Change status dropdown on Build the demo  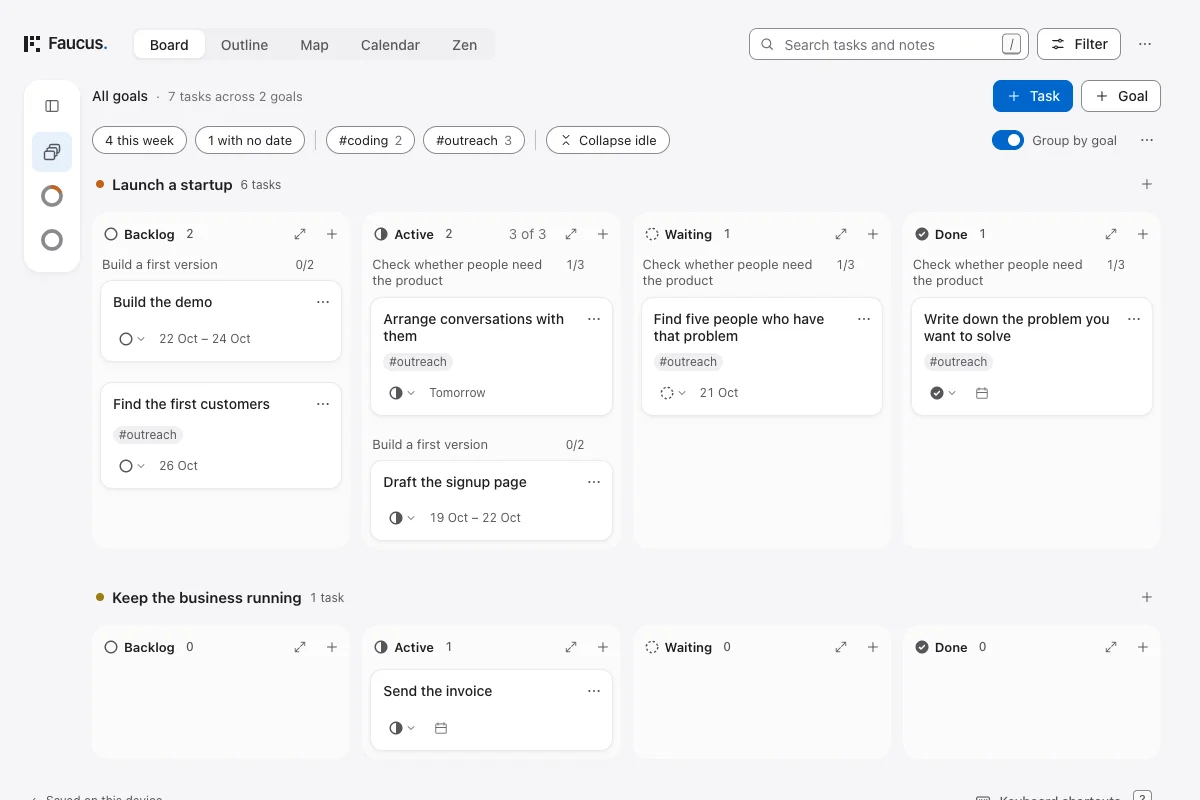(132, 339)
